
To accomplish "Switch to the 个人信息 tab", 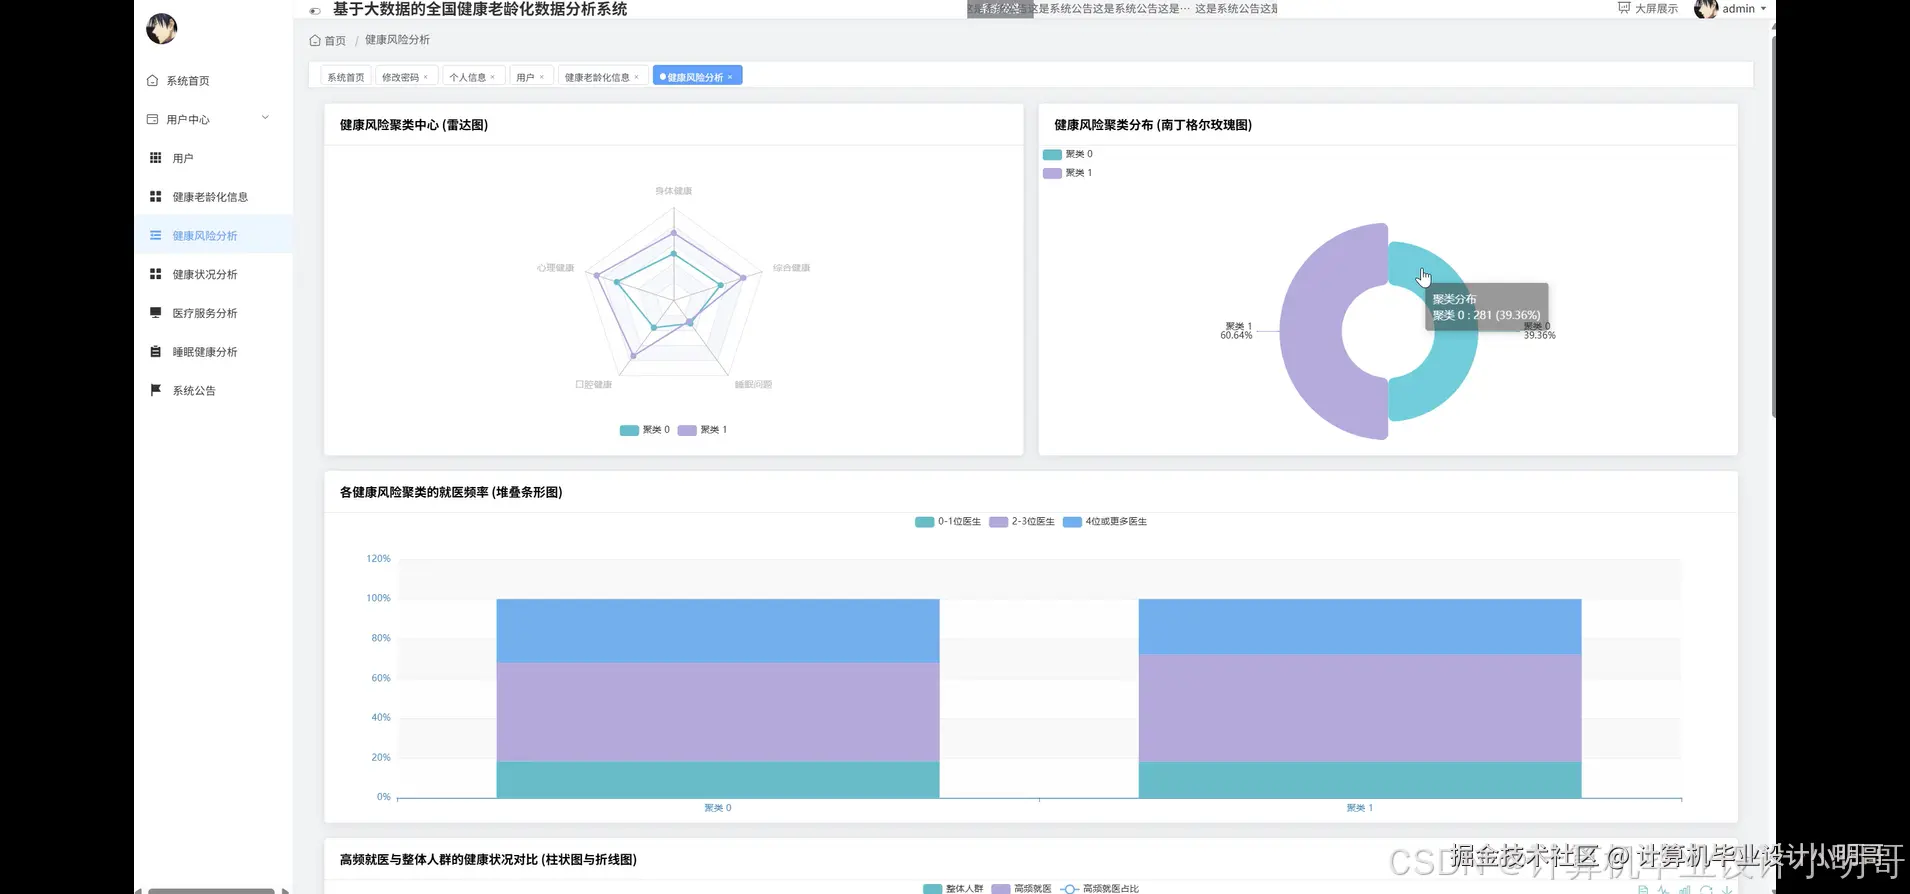I will pyautogui.click(x=467, y=77).
